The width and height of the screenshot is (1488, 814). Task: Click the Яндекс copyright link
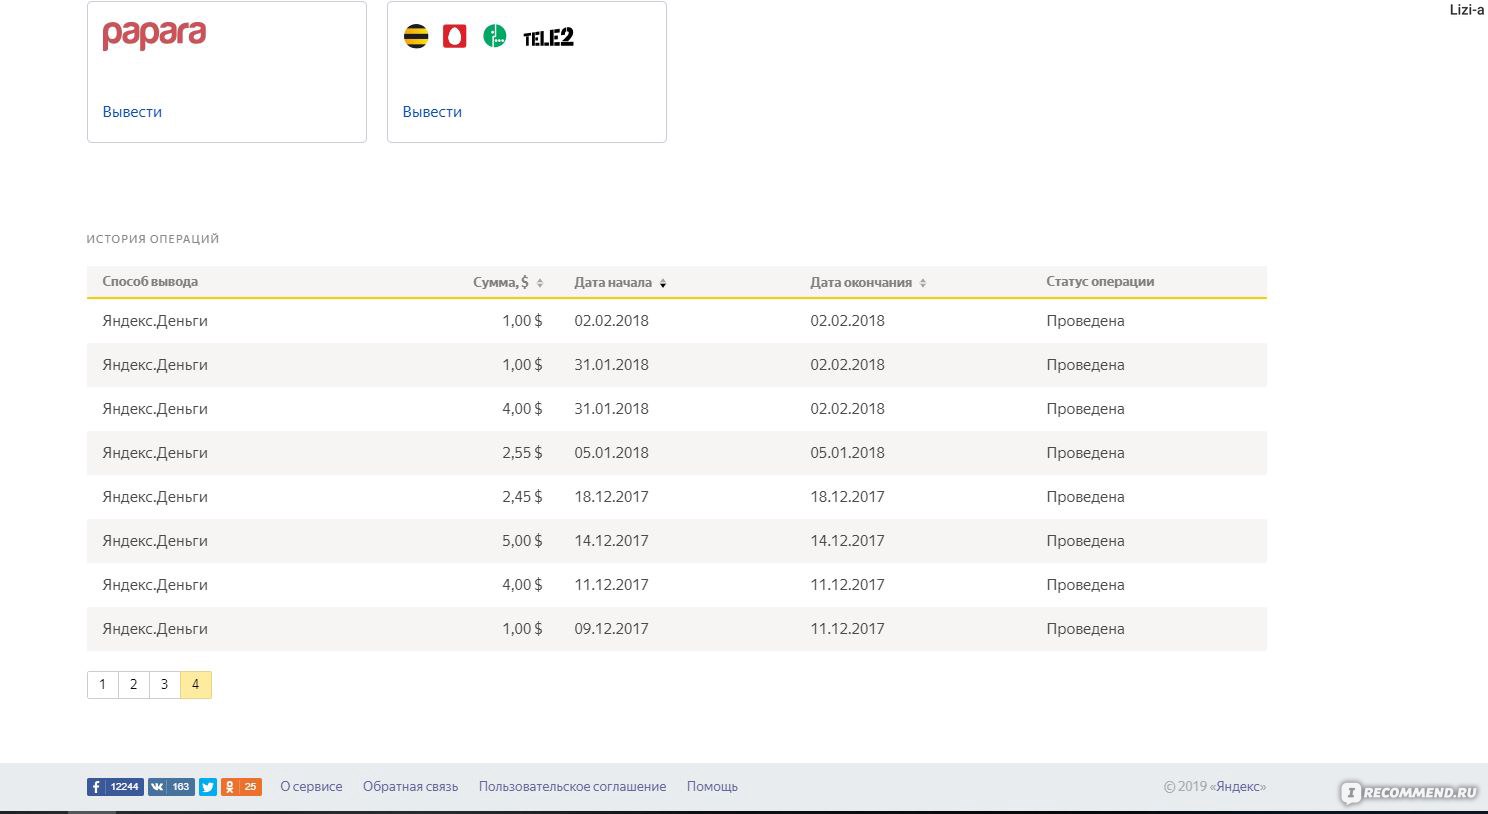point(1240,787)
